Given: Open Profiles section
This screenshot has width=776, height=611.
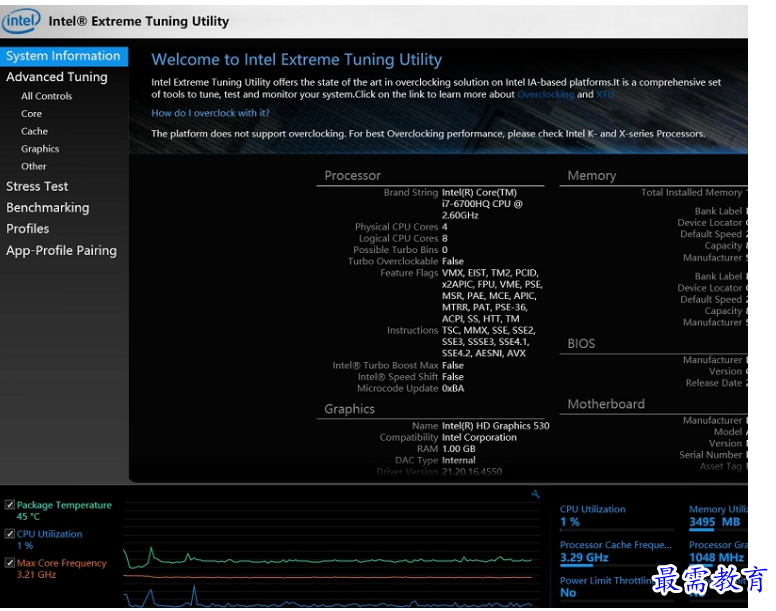Looking at the screenshot, I should 28,229.
